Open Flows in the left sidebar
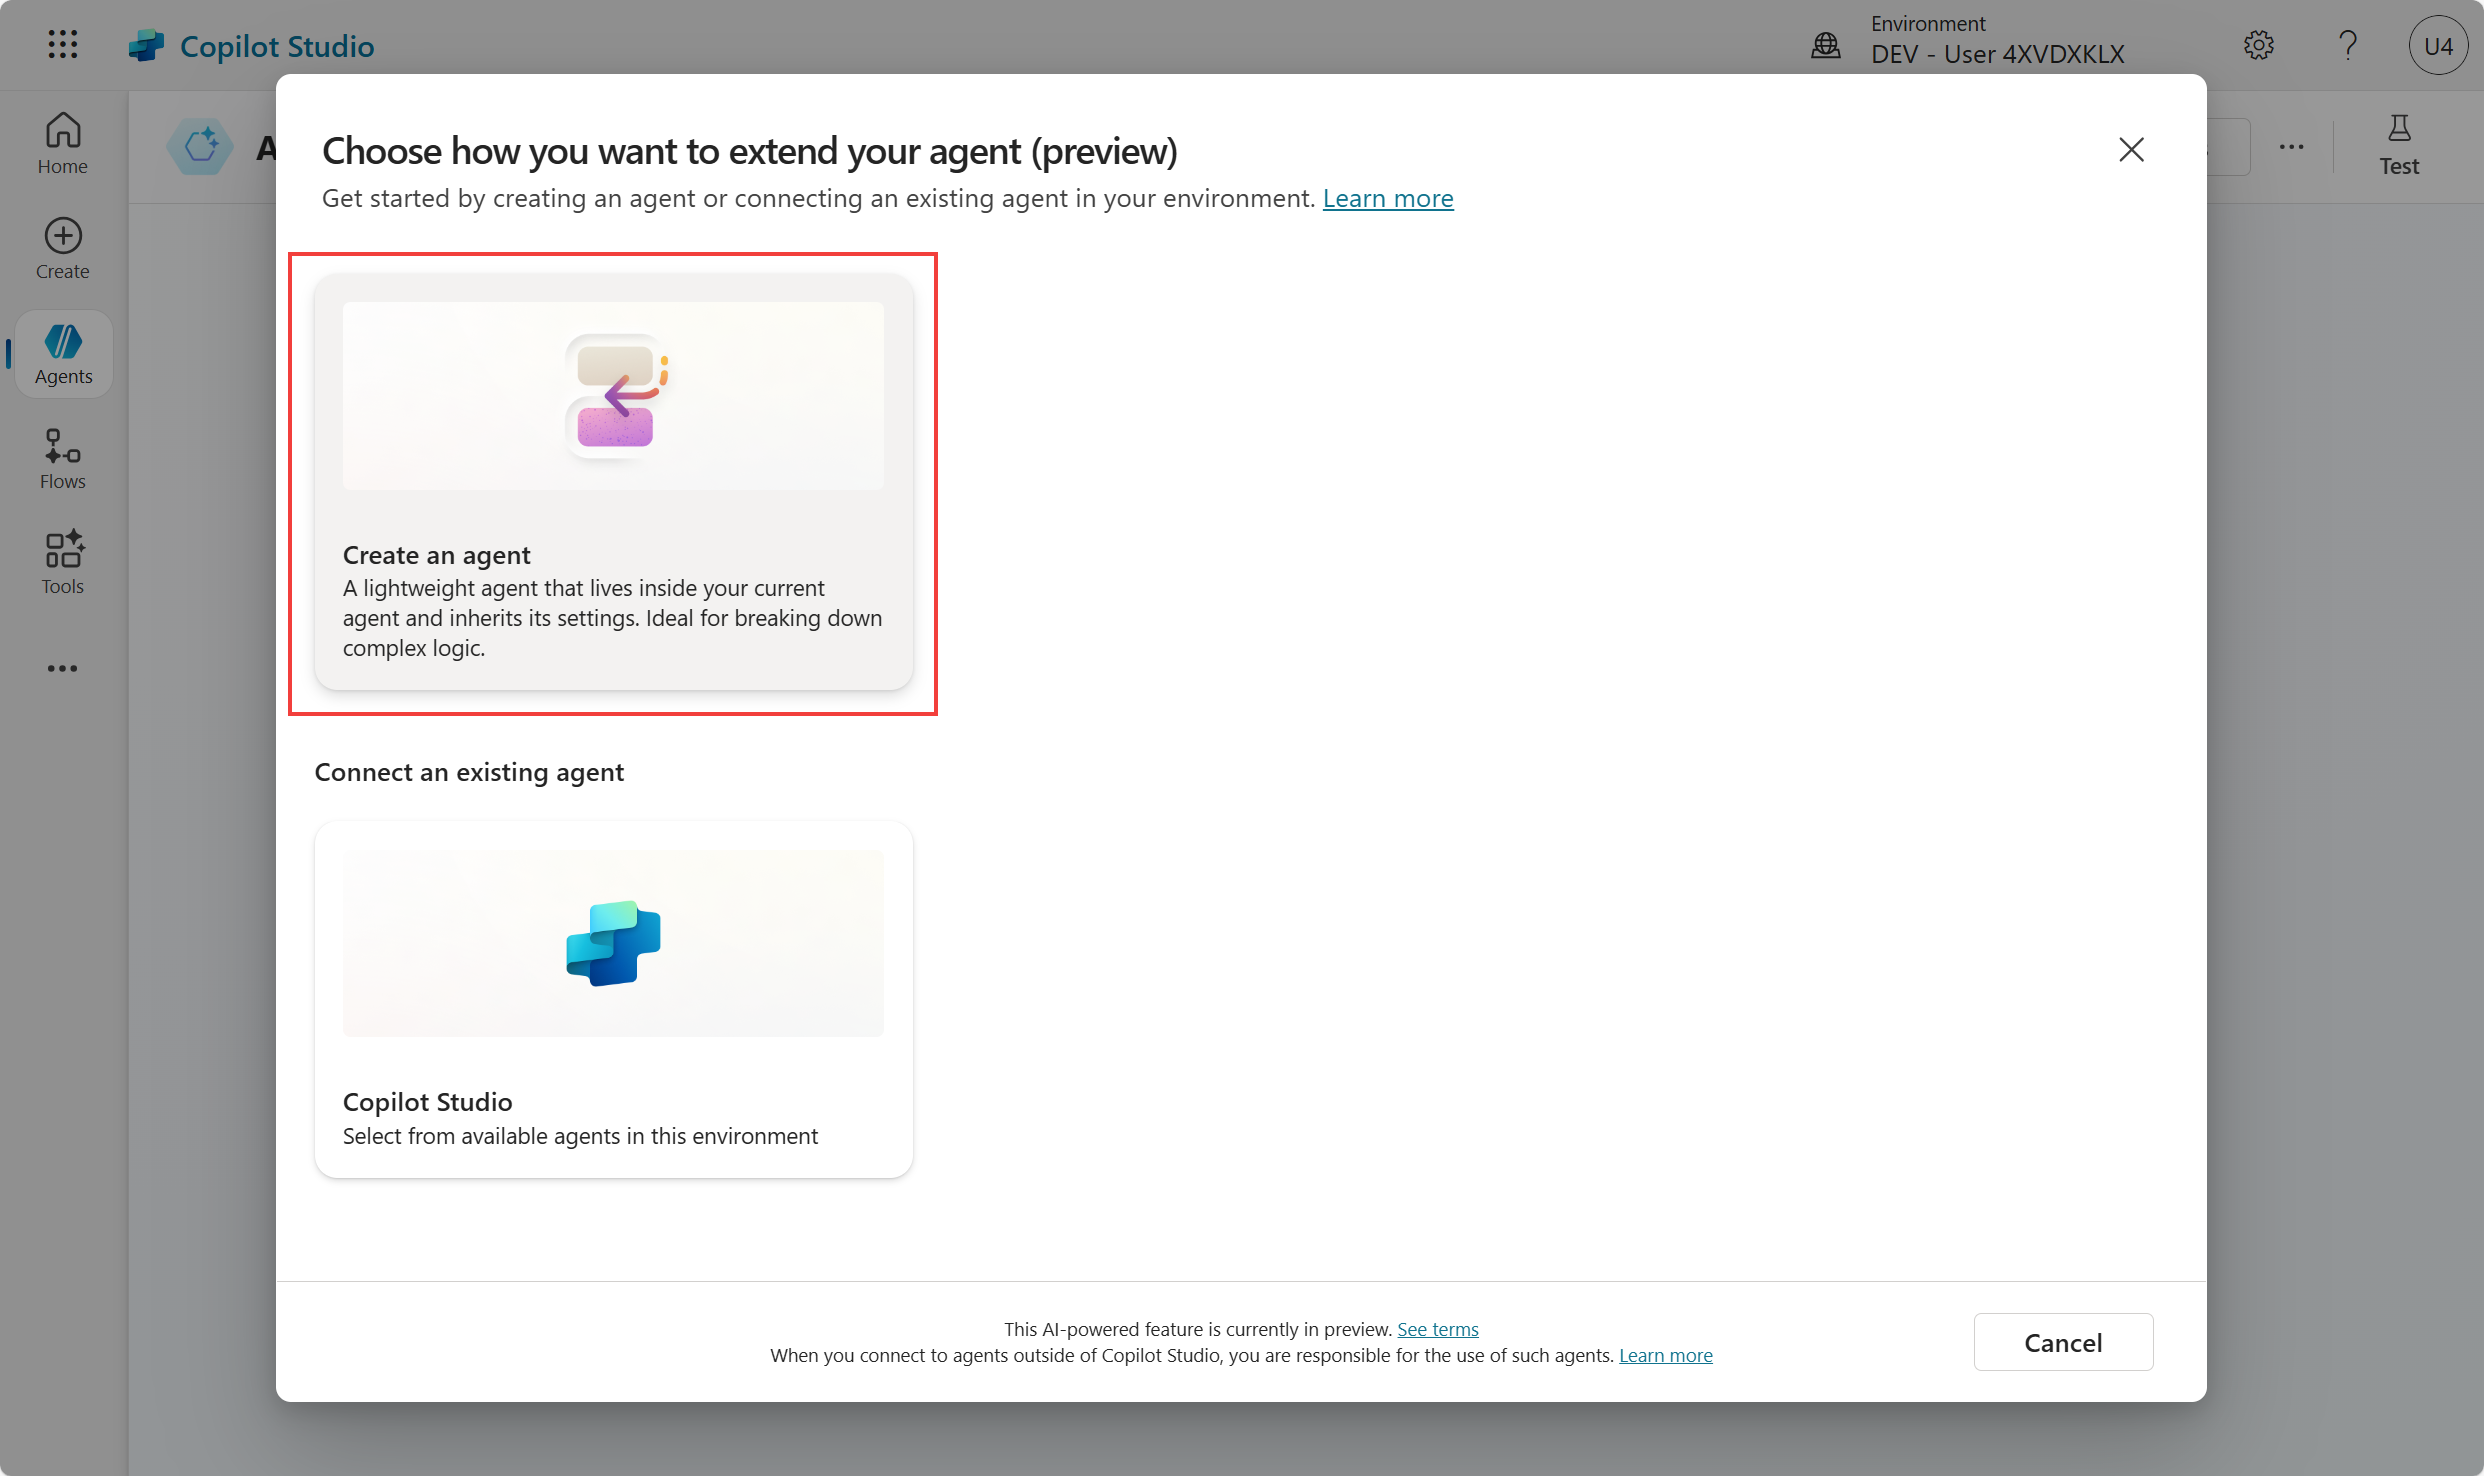The height and width of the screenshot is (1476, 2484). coord(62,459)
